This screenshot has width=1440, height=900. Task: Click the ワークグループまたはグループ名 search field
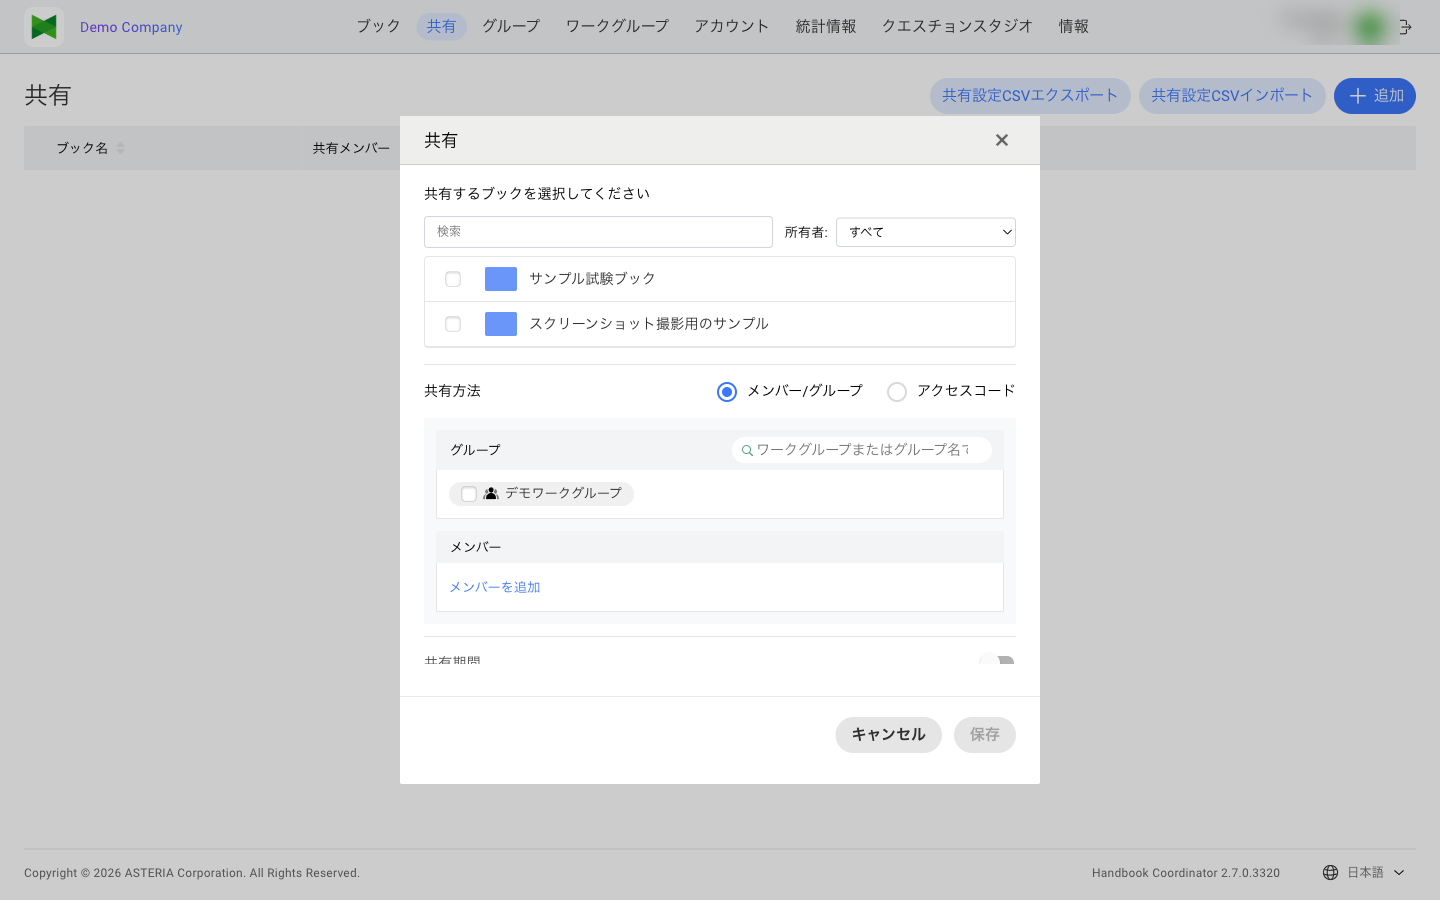862,450
